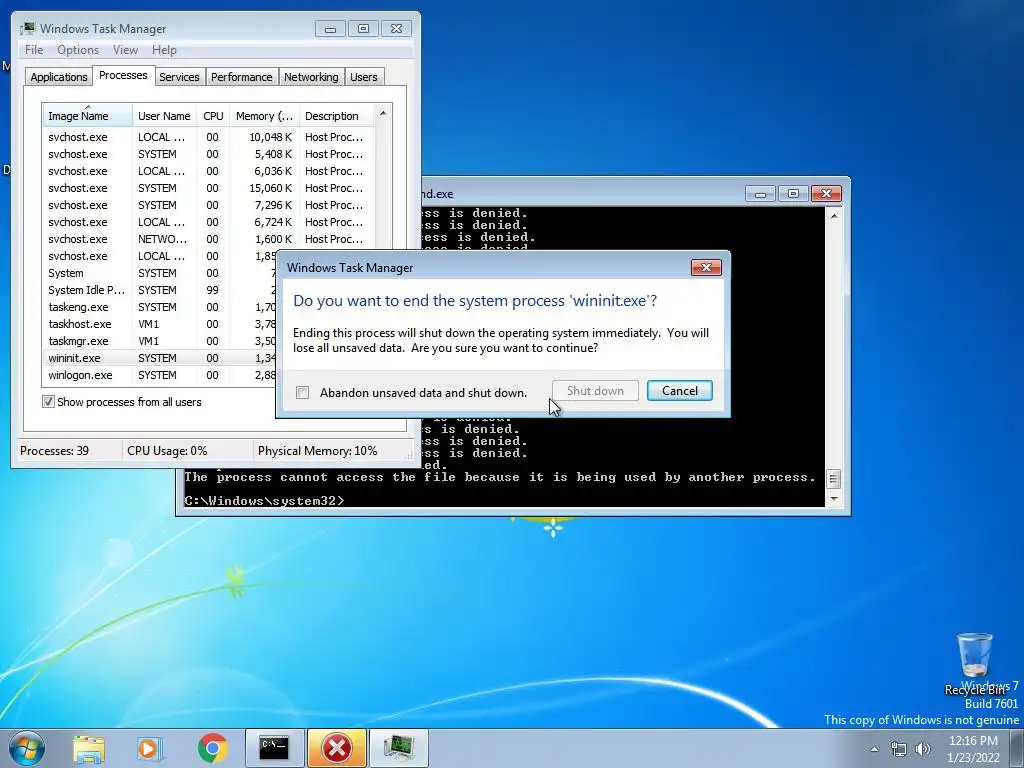1024x768 pixels.
Task: Sort by User Name column header
Action: tap(165, 116)
